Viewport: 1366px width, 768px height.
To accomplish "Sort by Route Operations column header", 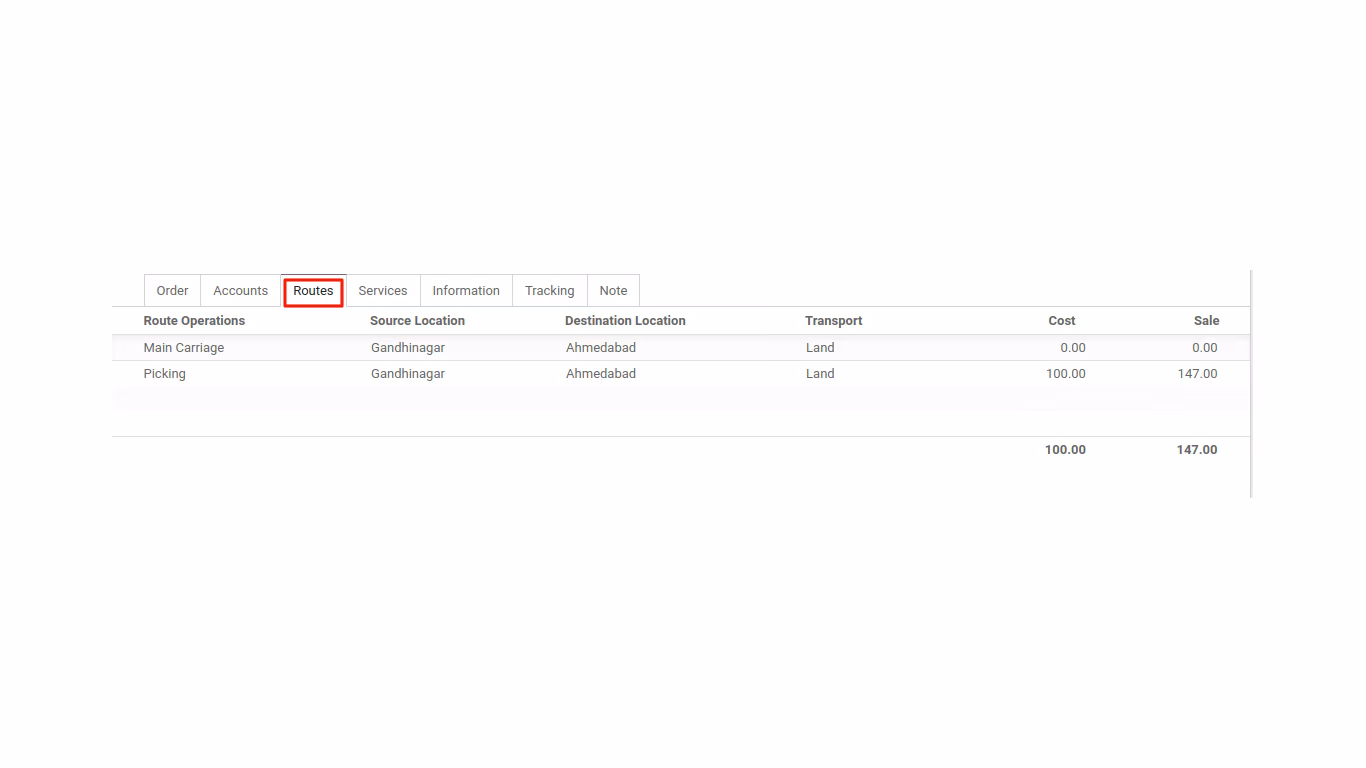I will [194, 321].
